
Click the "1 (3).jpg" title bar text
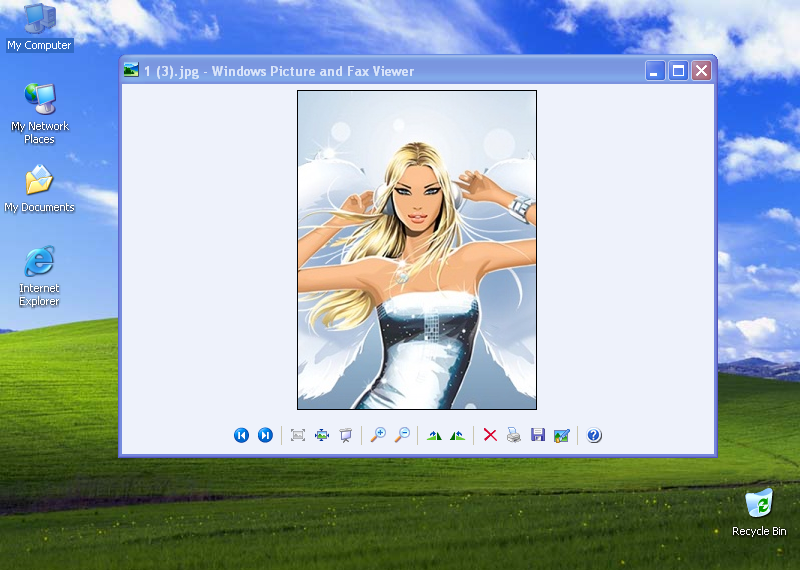click(x=171, y=71)
